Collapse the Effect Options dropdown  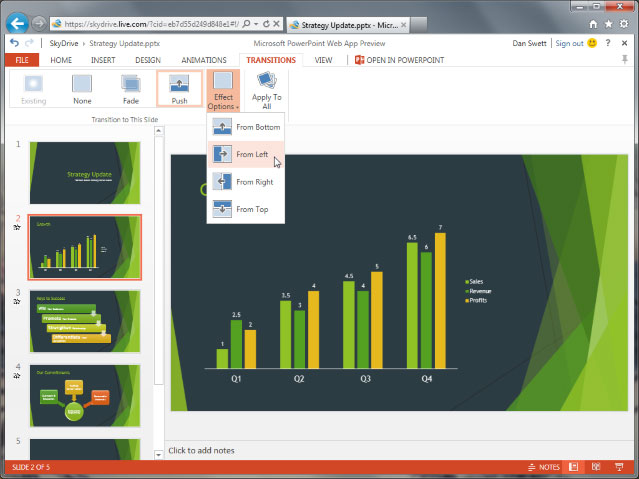pyautogui.click(x=223, y=91)
